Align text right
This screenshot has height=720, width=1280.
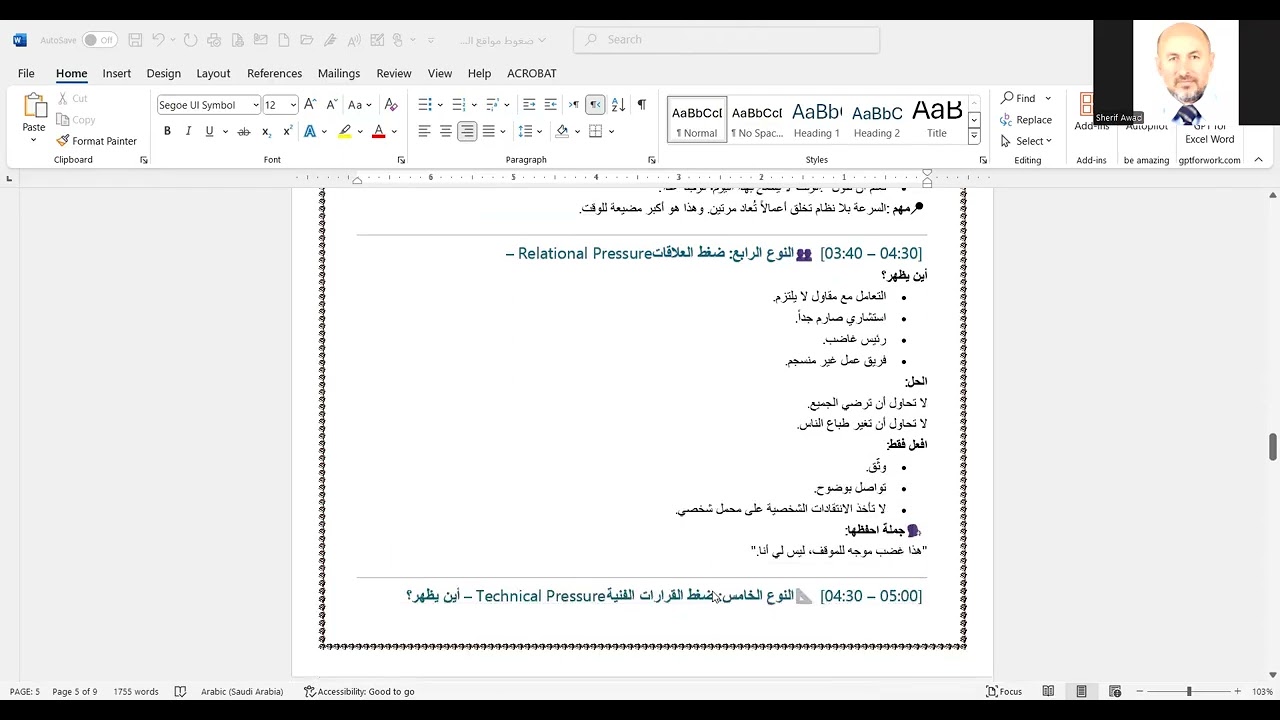pyautogui.click(x=467, y=131)
